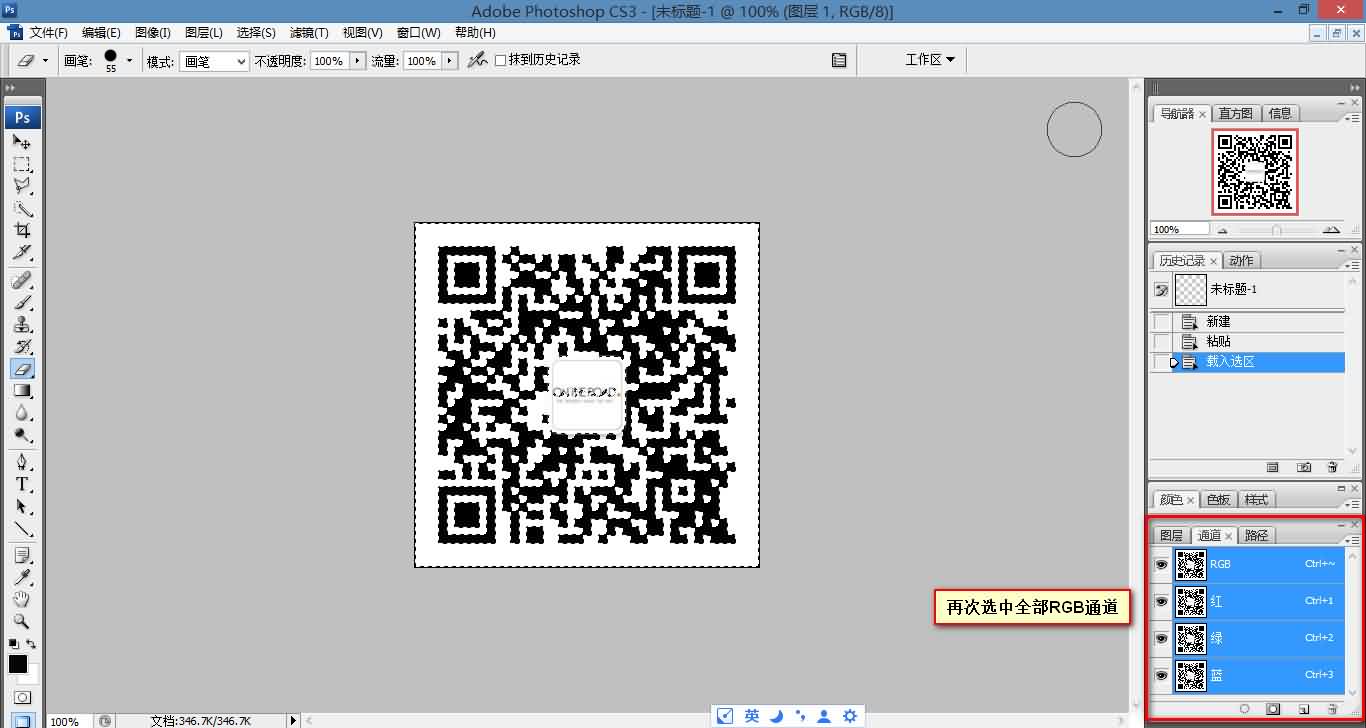Set history brush source for 新建
The height and width of the screenshot is (728, 1366).
coord(1162,322)
